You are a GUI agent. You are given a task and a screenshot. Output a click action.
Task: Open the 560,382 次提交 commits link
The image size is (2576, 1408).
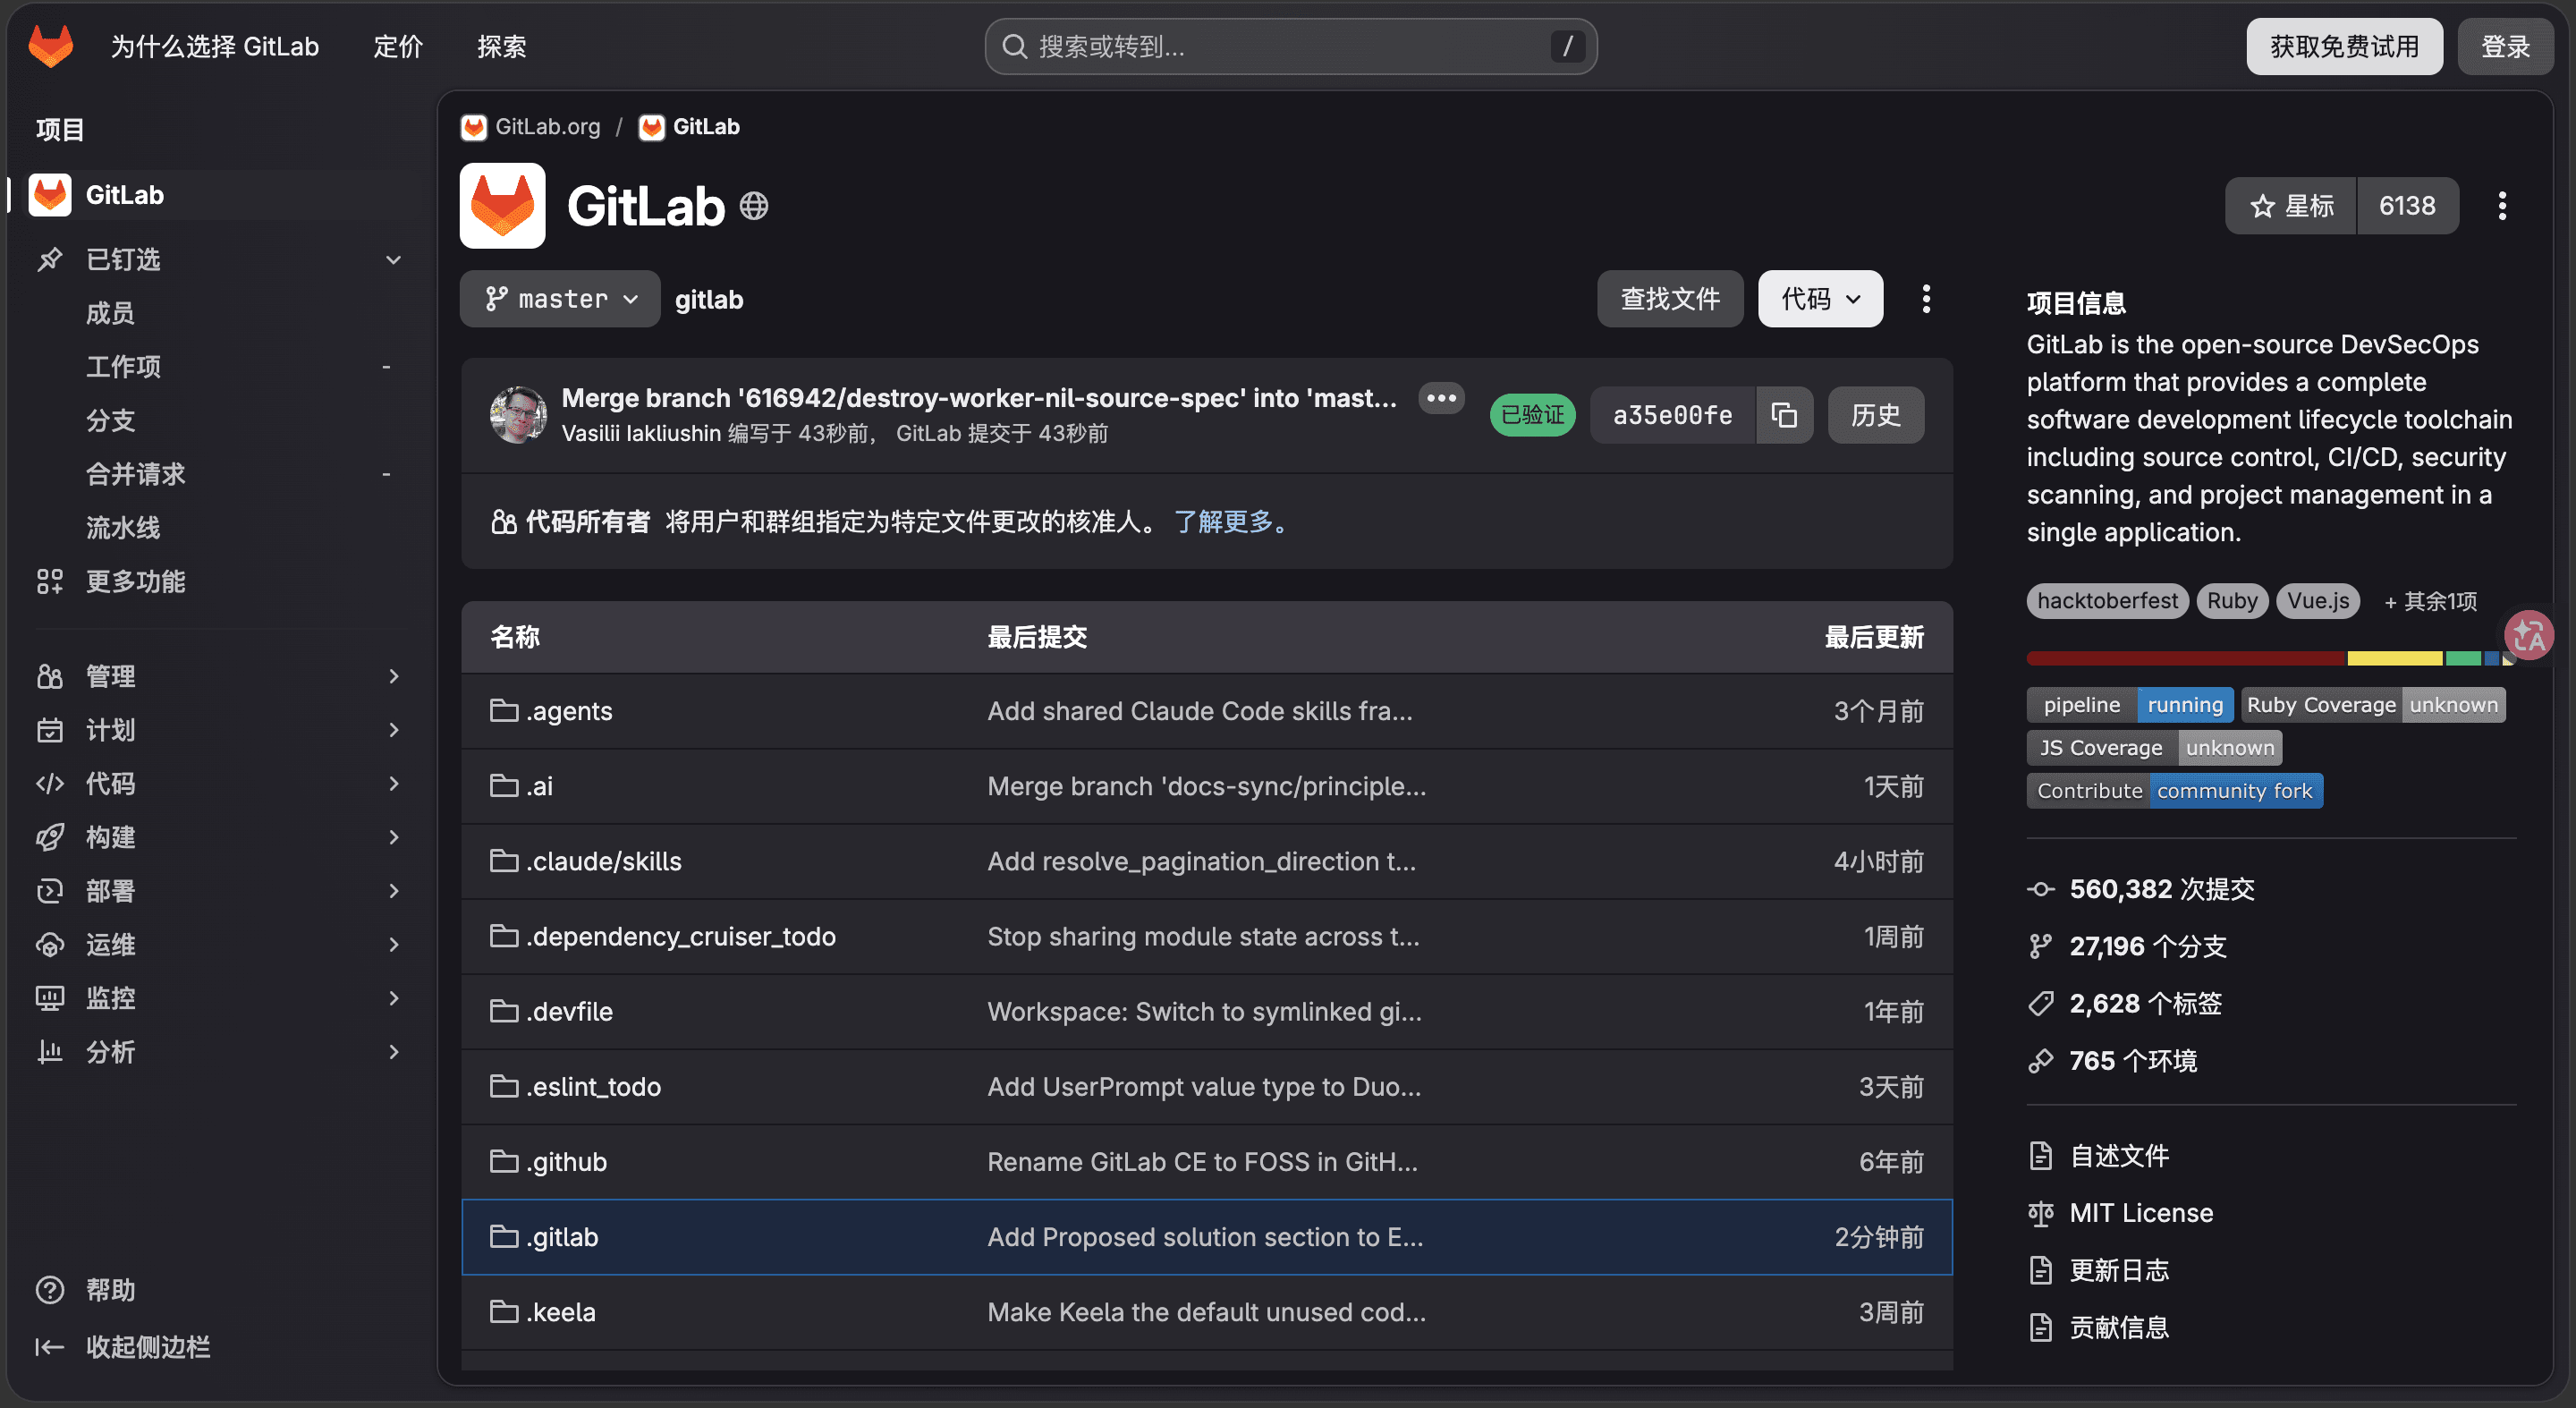(x=2141, y=889)
